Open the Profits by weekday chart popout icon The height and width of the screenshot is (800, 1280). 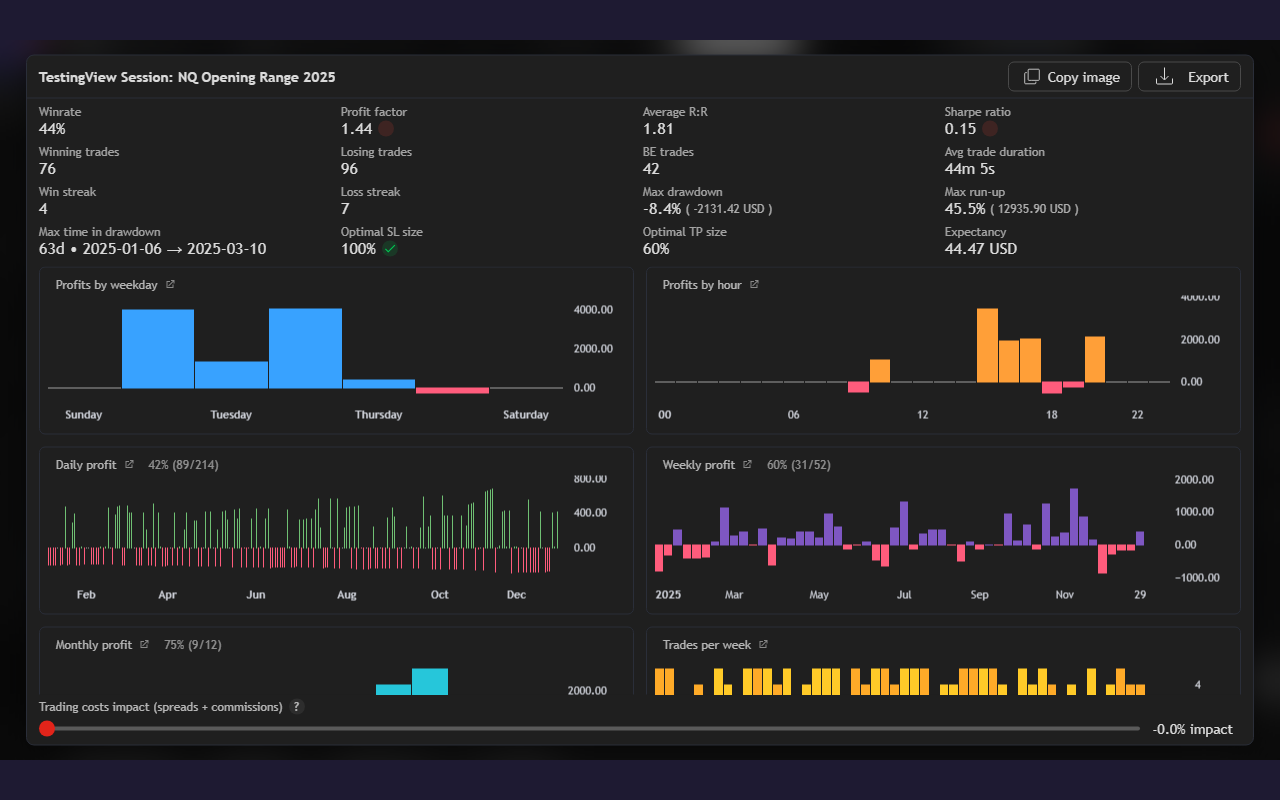(x=170, y=285)
